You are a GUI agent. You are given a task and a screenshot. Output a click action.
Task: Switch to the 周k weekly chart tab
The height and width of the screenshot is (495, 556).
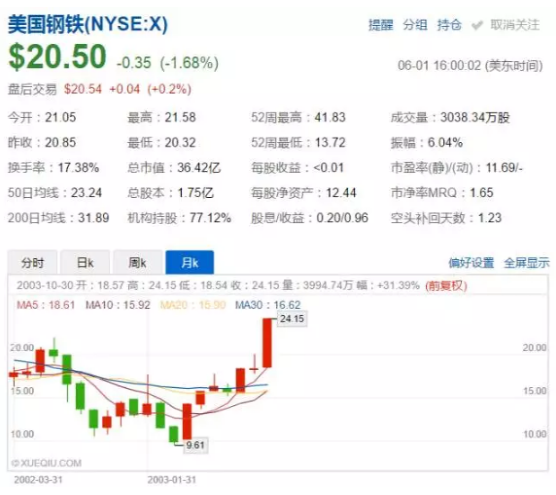tap(138, 262)
